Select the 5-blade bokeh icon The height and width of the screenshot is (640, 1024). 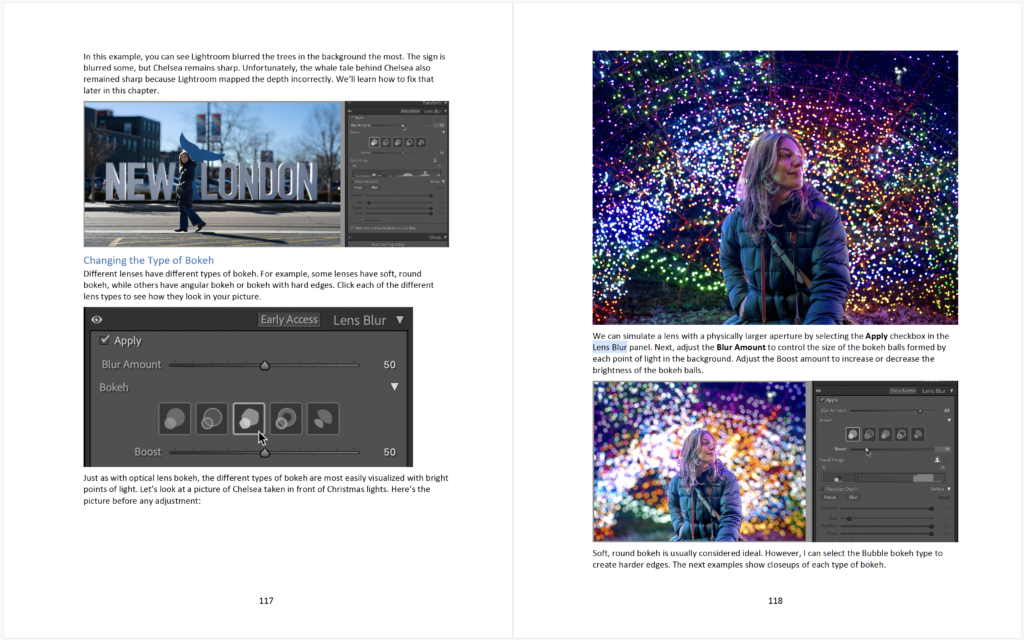(249, 419)
